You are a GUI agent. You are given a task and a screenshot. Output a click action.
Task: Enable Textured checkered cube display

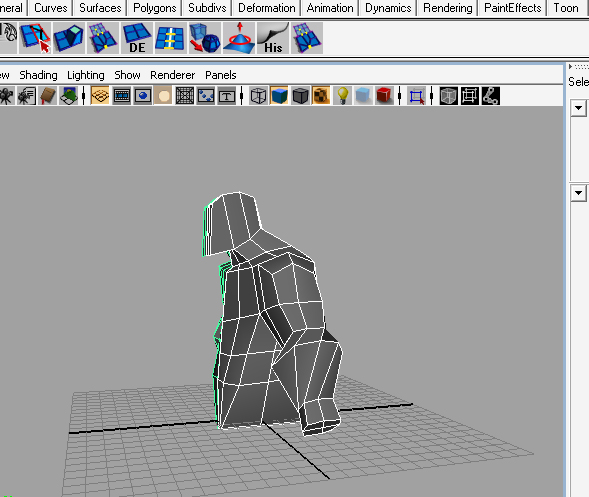pyautogui.click(x=321, y=95)
